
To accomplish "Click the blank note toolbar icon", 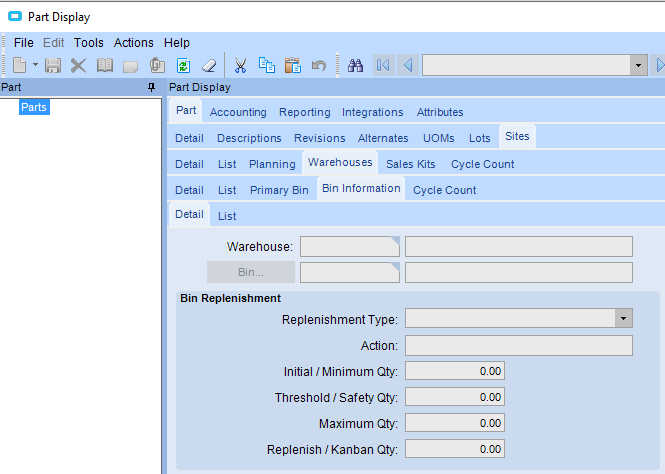I will click(131, 66).
